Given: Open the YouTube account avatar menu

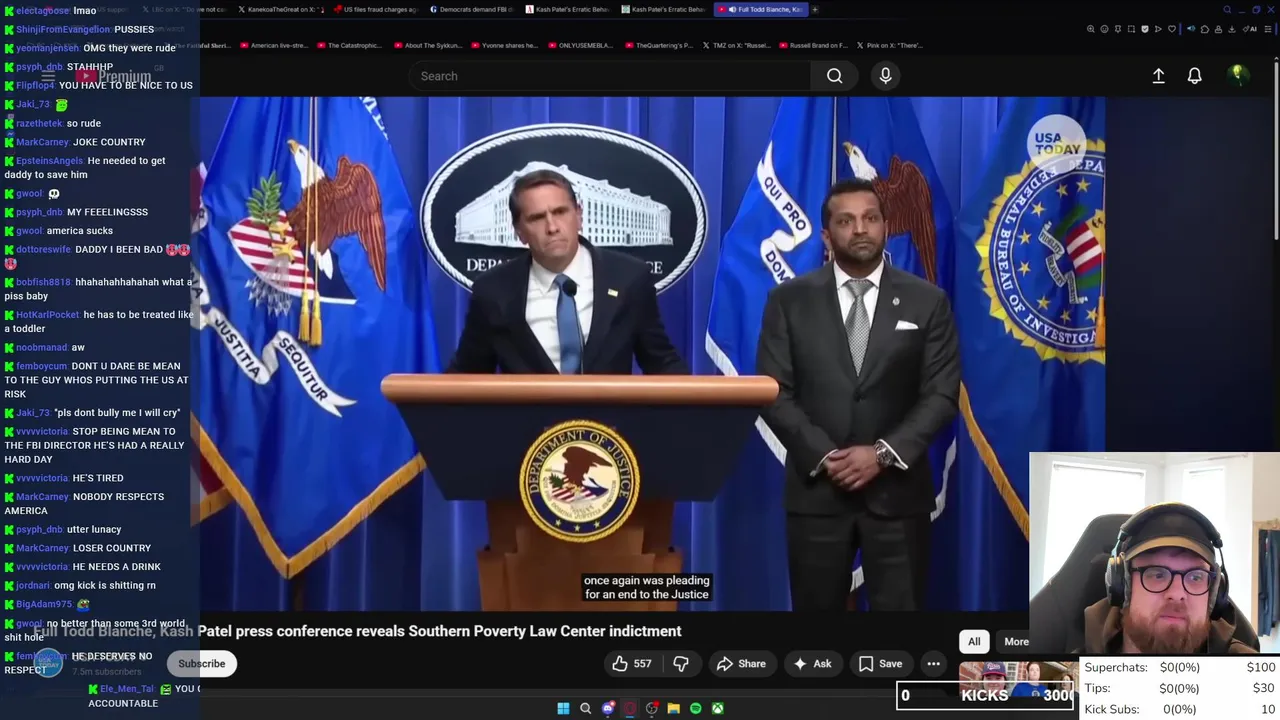Looking at the screenshot, I should pyautogui.click(x=1237, y=75).
